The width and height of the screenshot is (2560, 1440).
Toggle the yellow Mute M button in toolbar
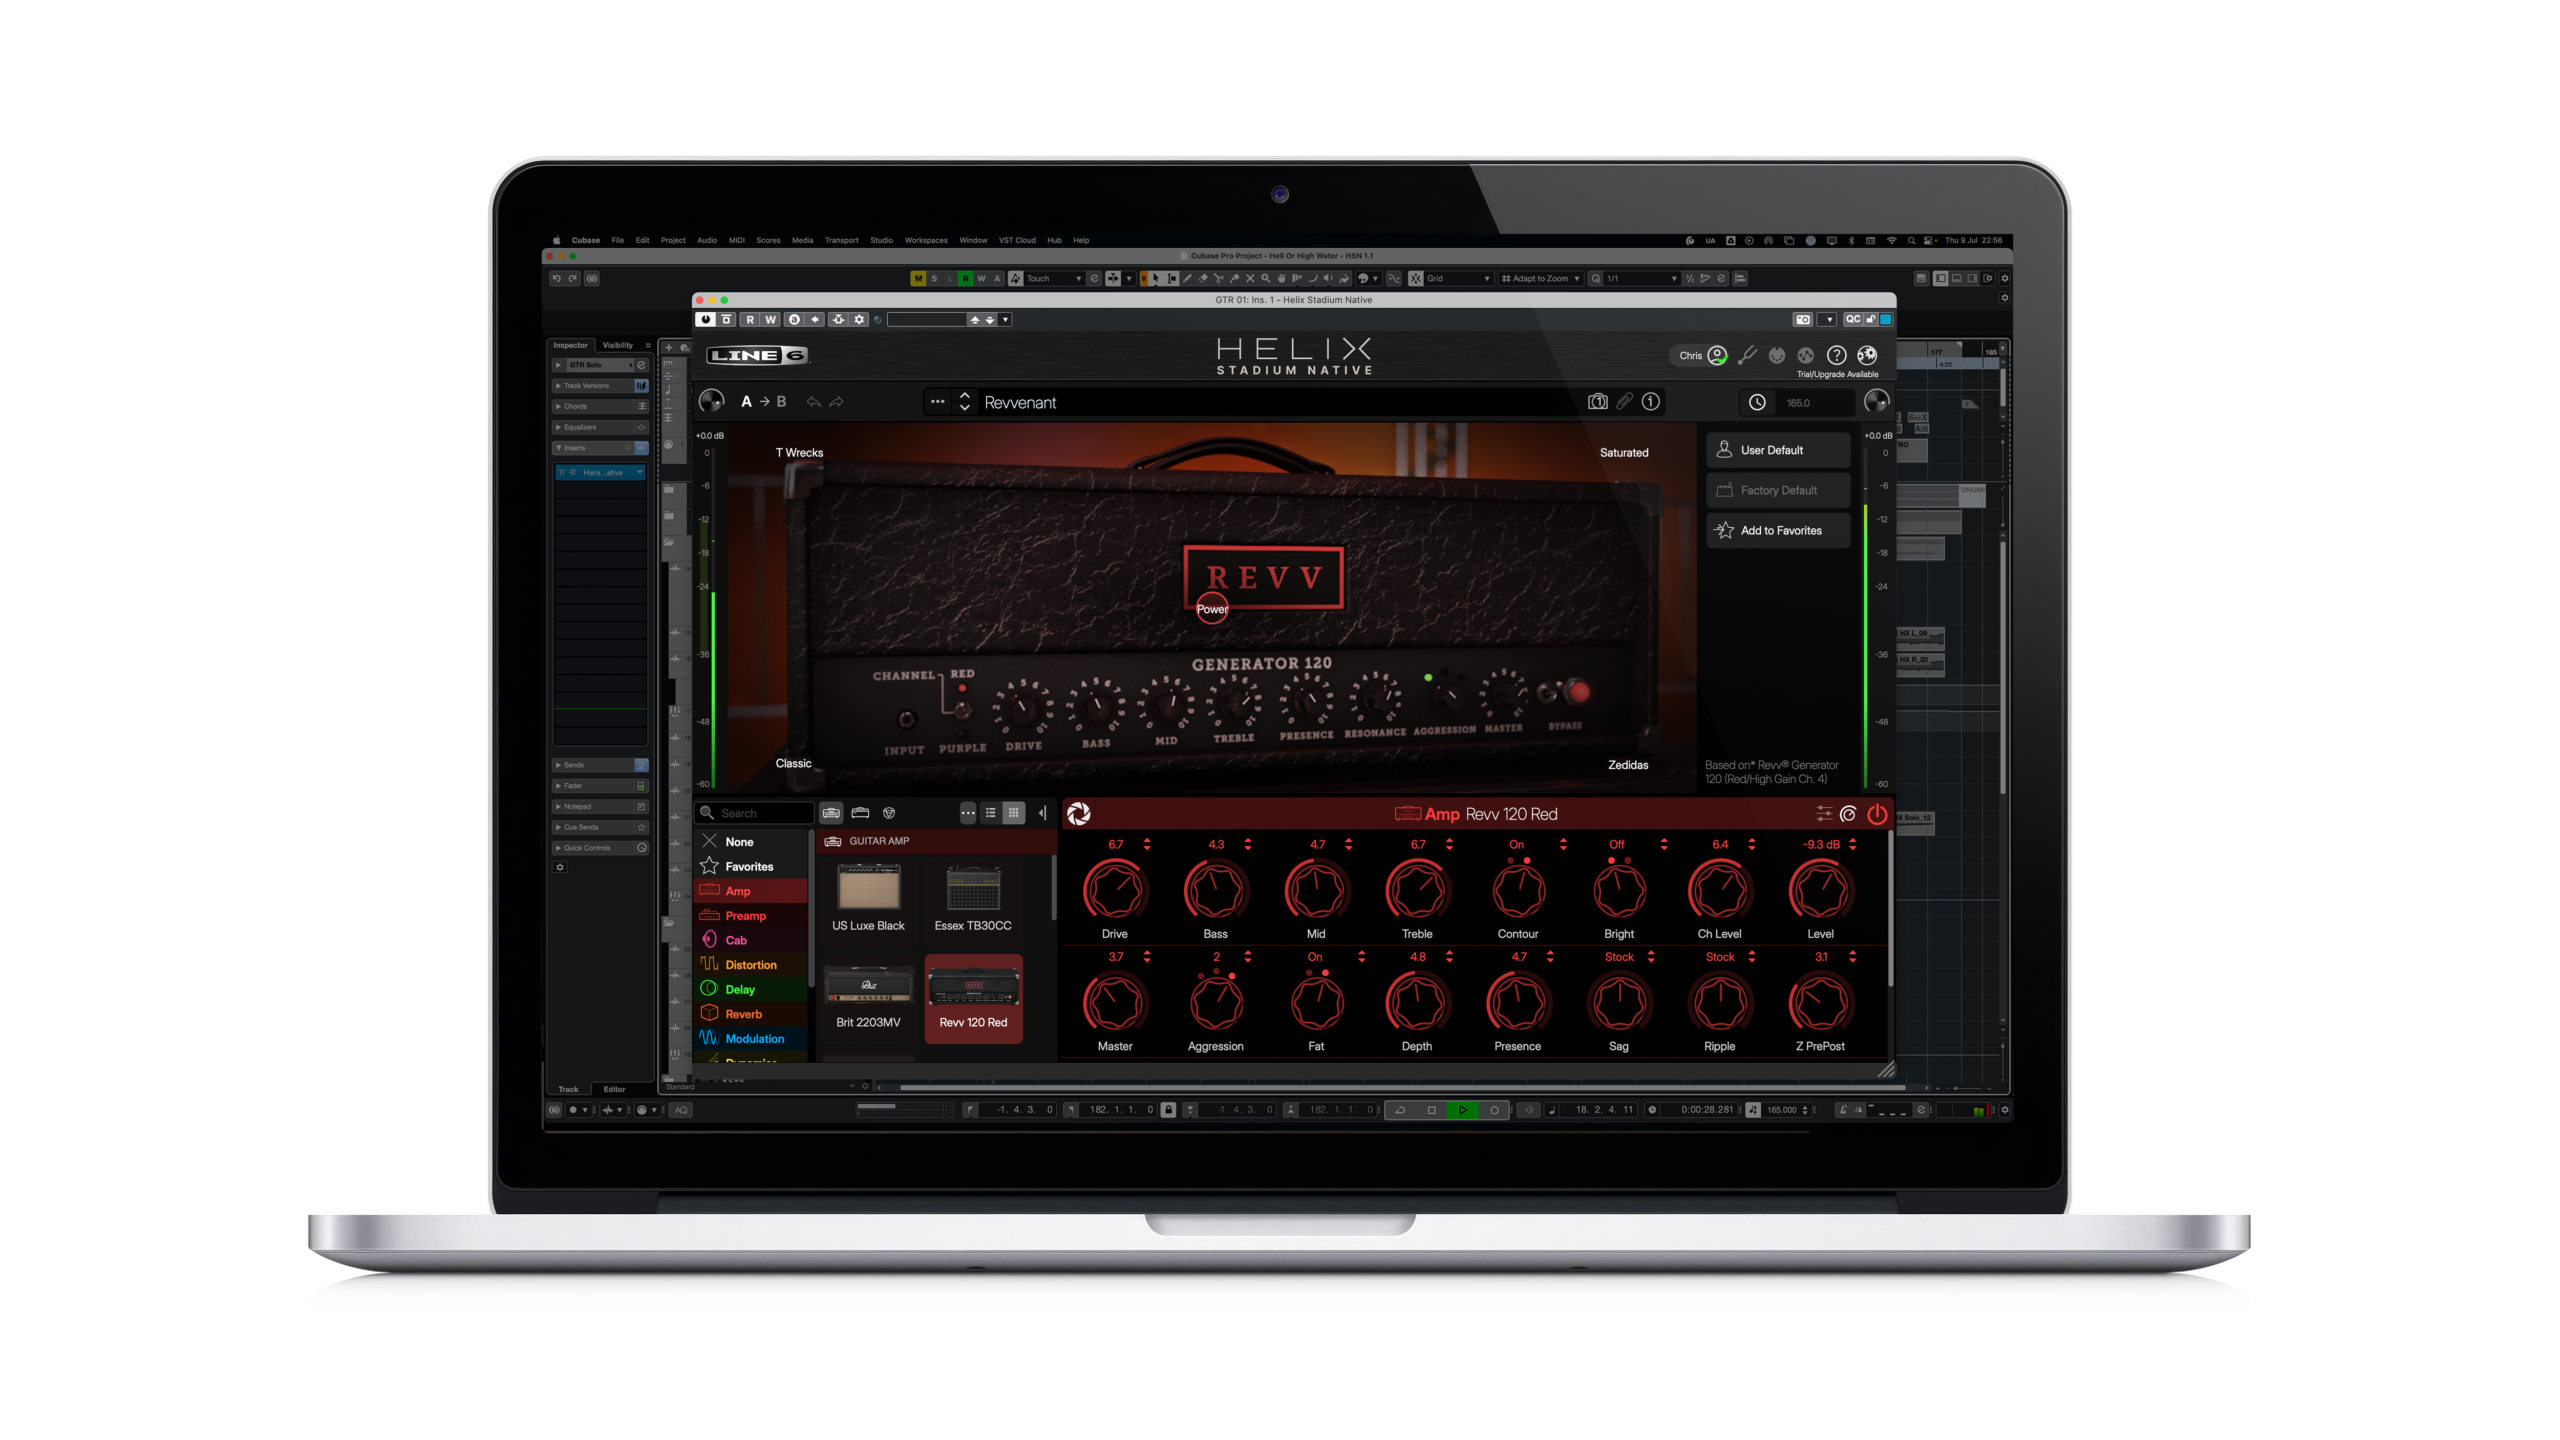(x=918, y=279)
